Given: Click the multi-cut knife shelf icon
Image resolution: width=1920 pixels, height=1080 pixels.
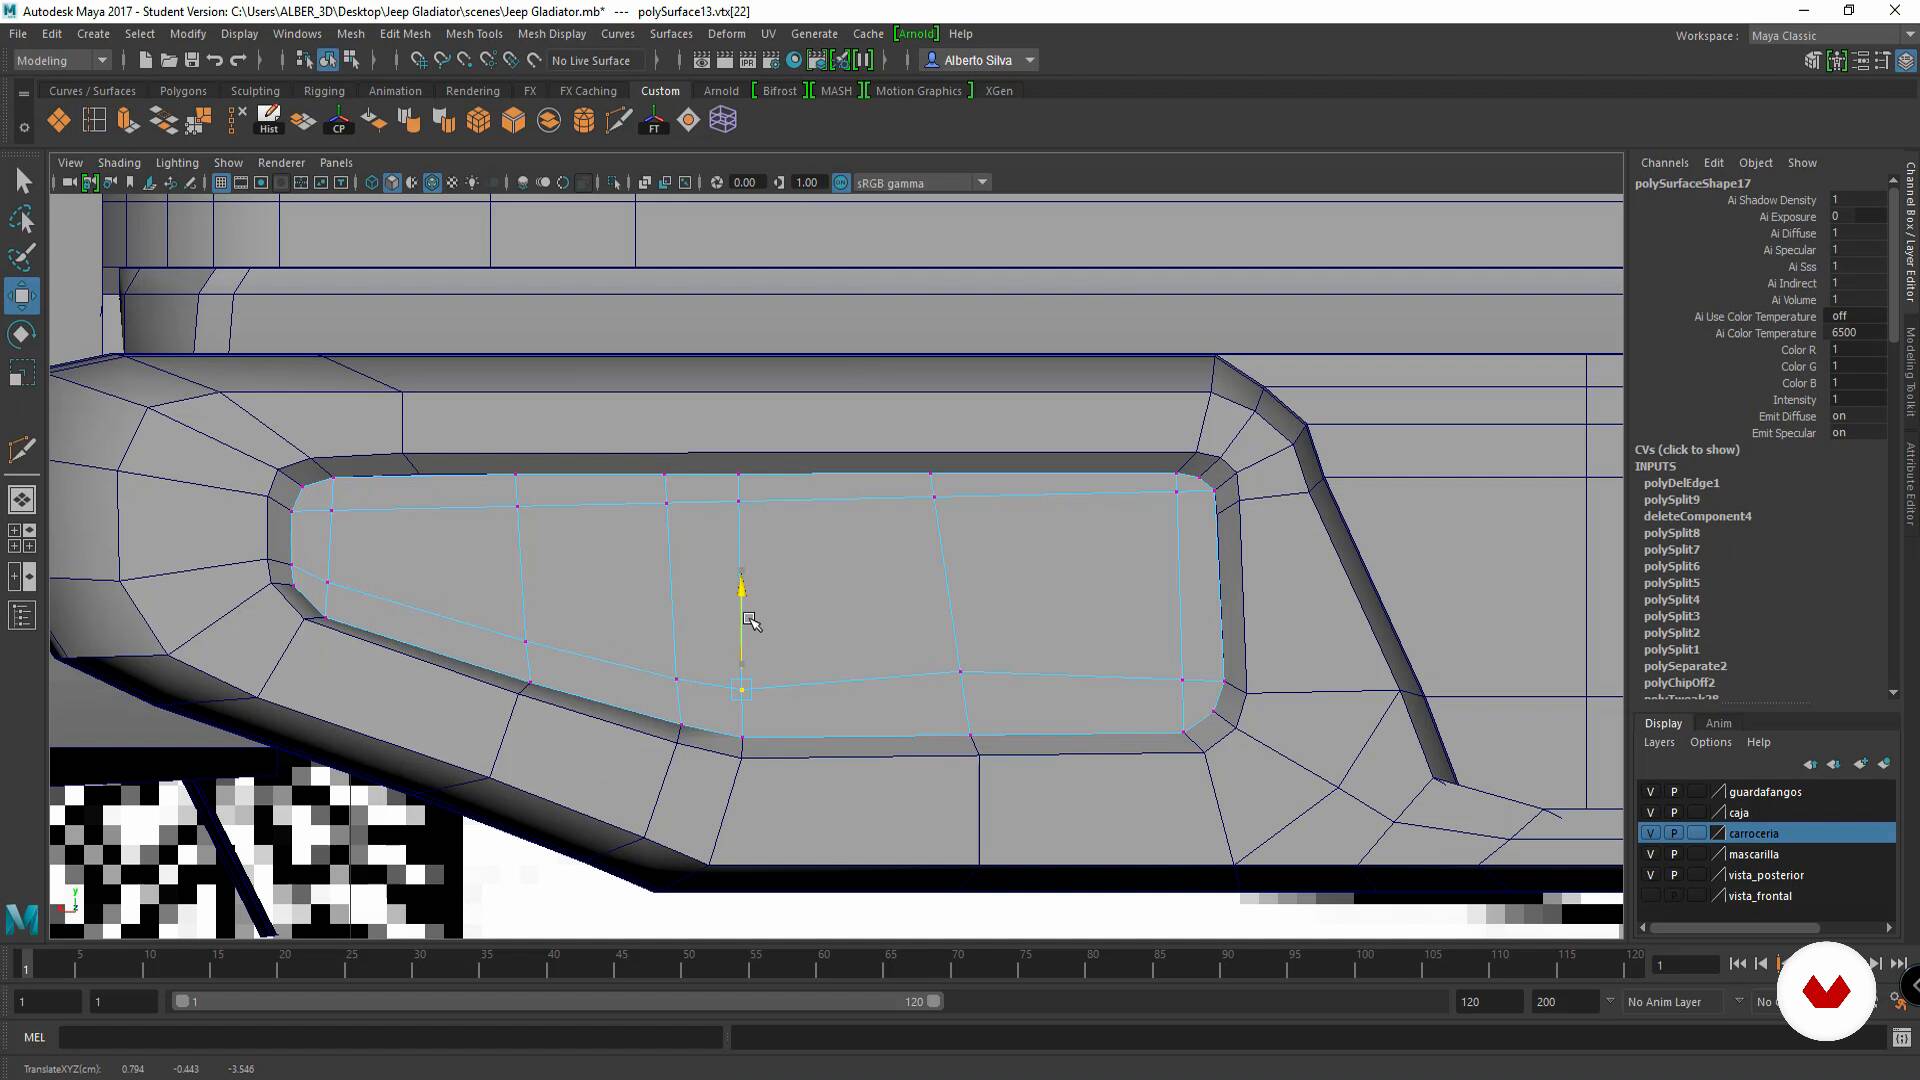Looking at the screenshot, I should click(x=618, y=121).
